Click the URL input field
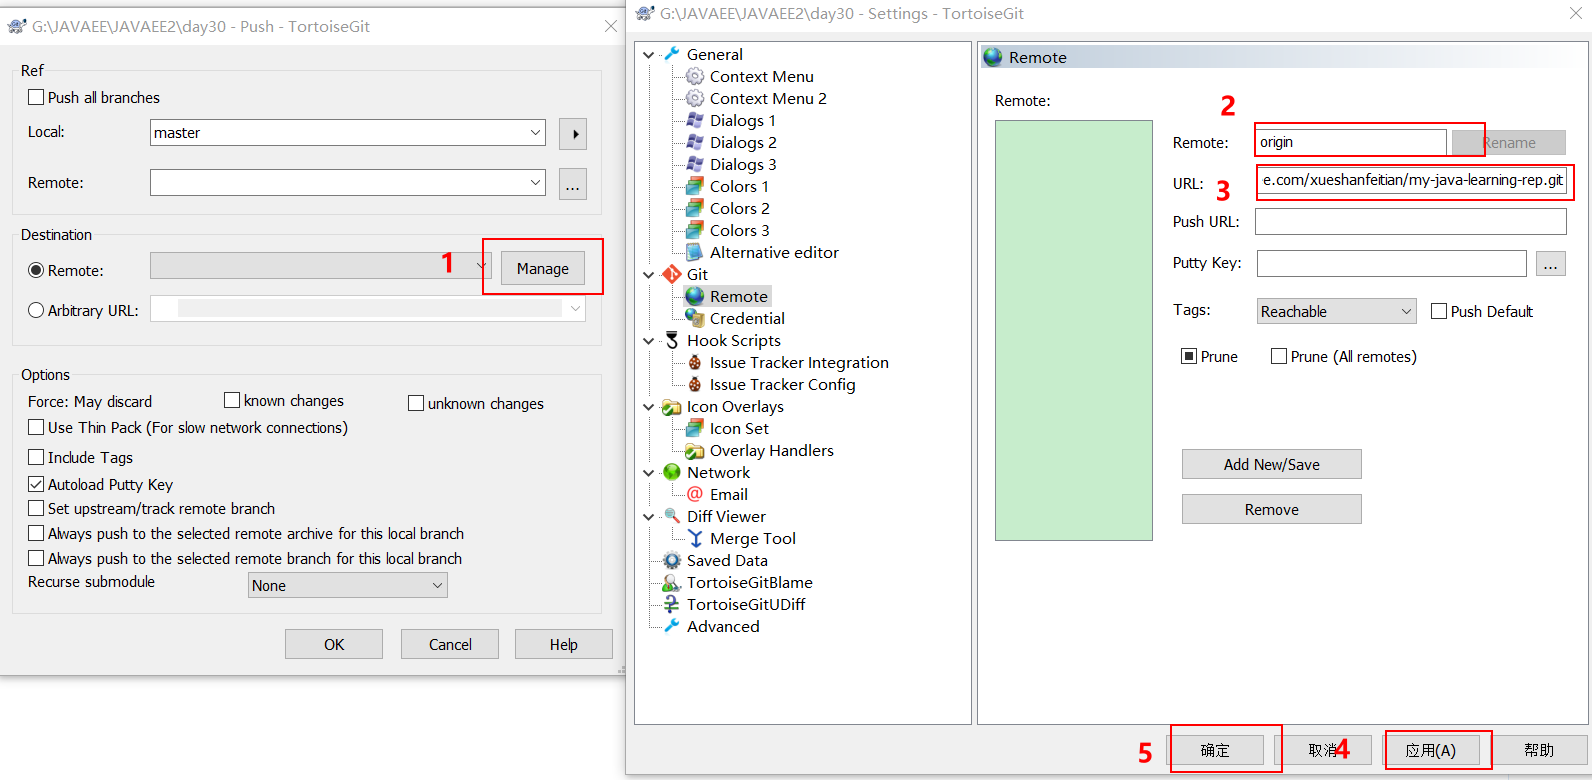This screenshot has width=1592, height=780. click(1412, 180)
